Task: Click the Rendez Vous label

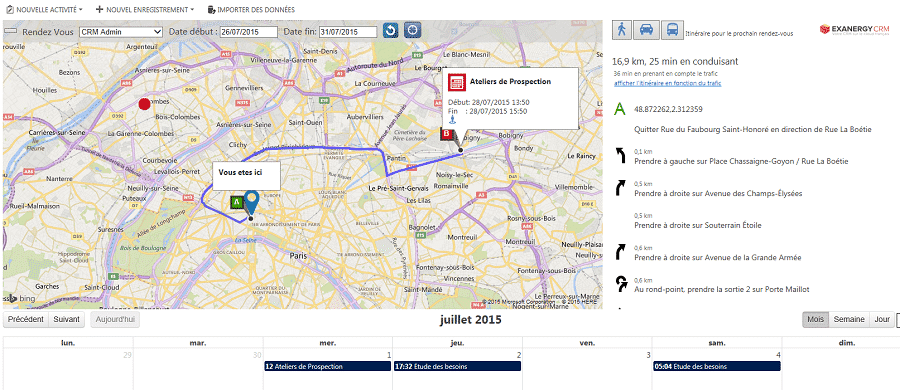Action: tap(48, 32)
